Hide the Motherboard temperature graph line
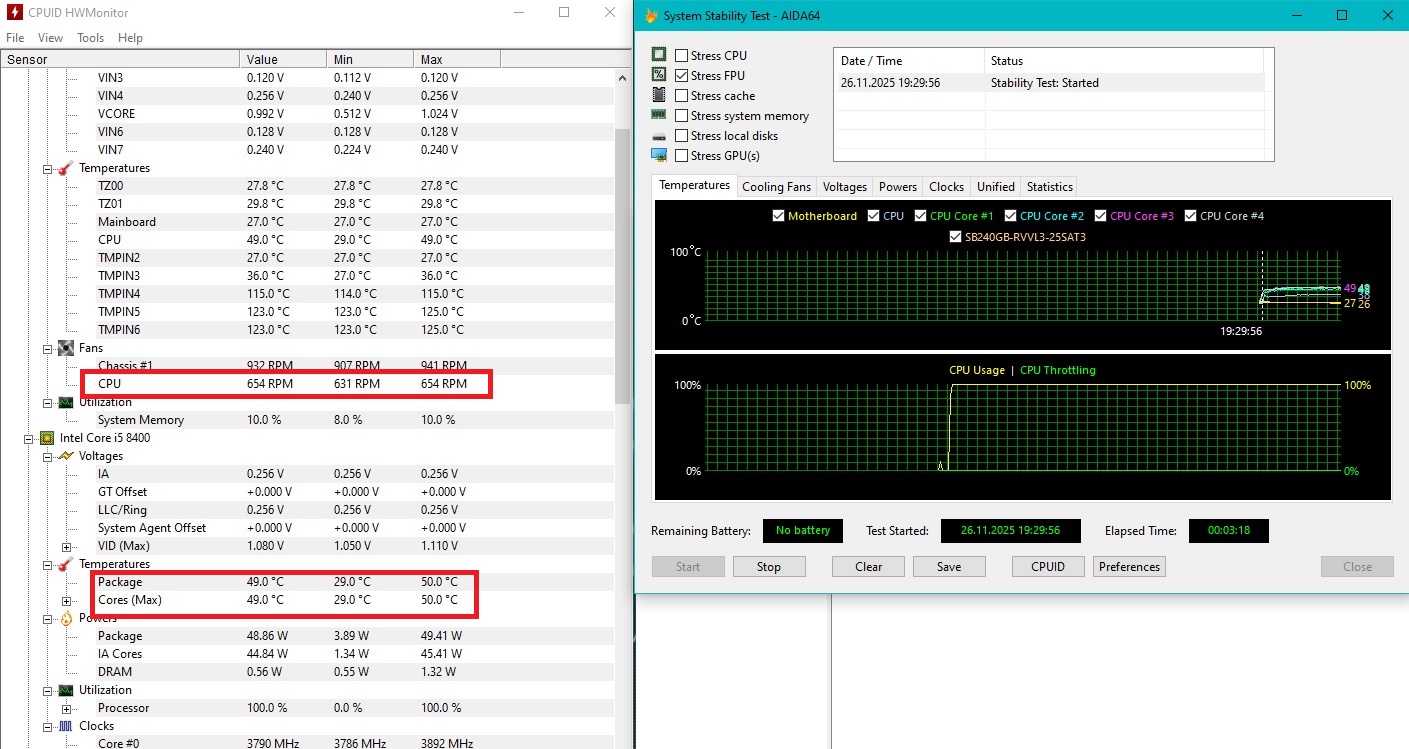The width and height of the screenshot is (1409, 749). [x=779, y=216]
